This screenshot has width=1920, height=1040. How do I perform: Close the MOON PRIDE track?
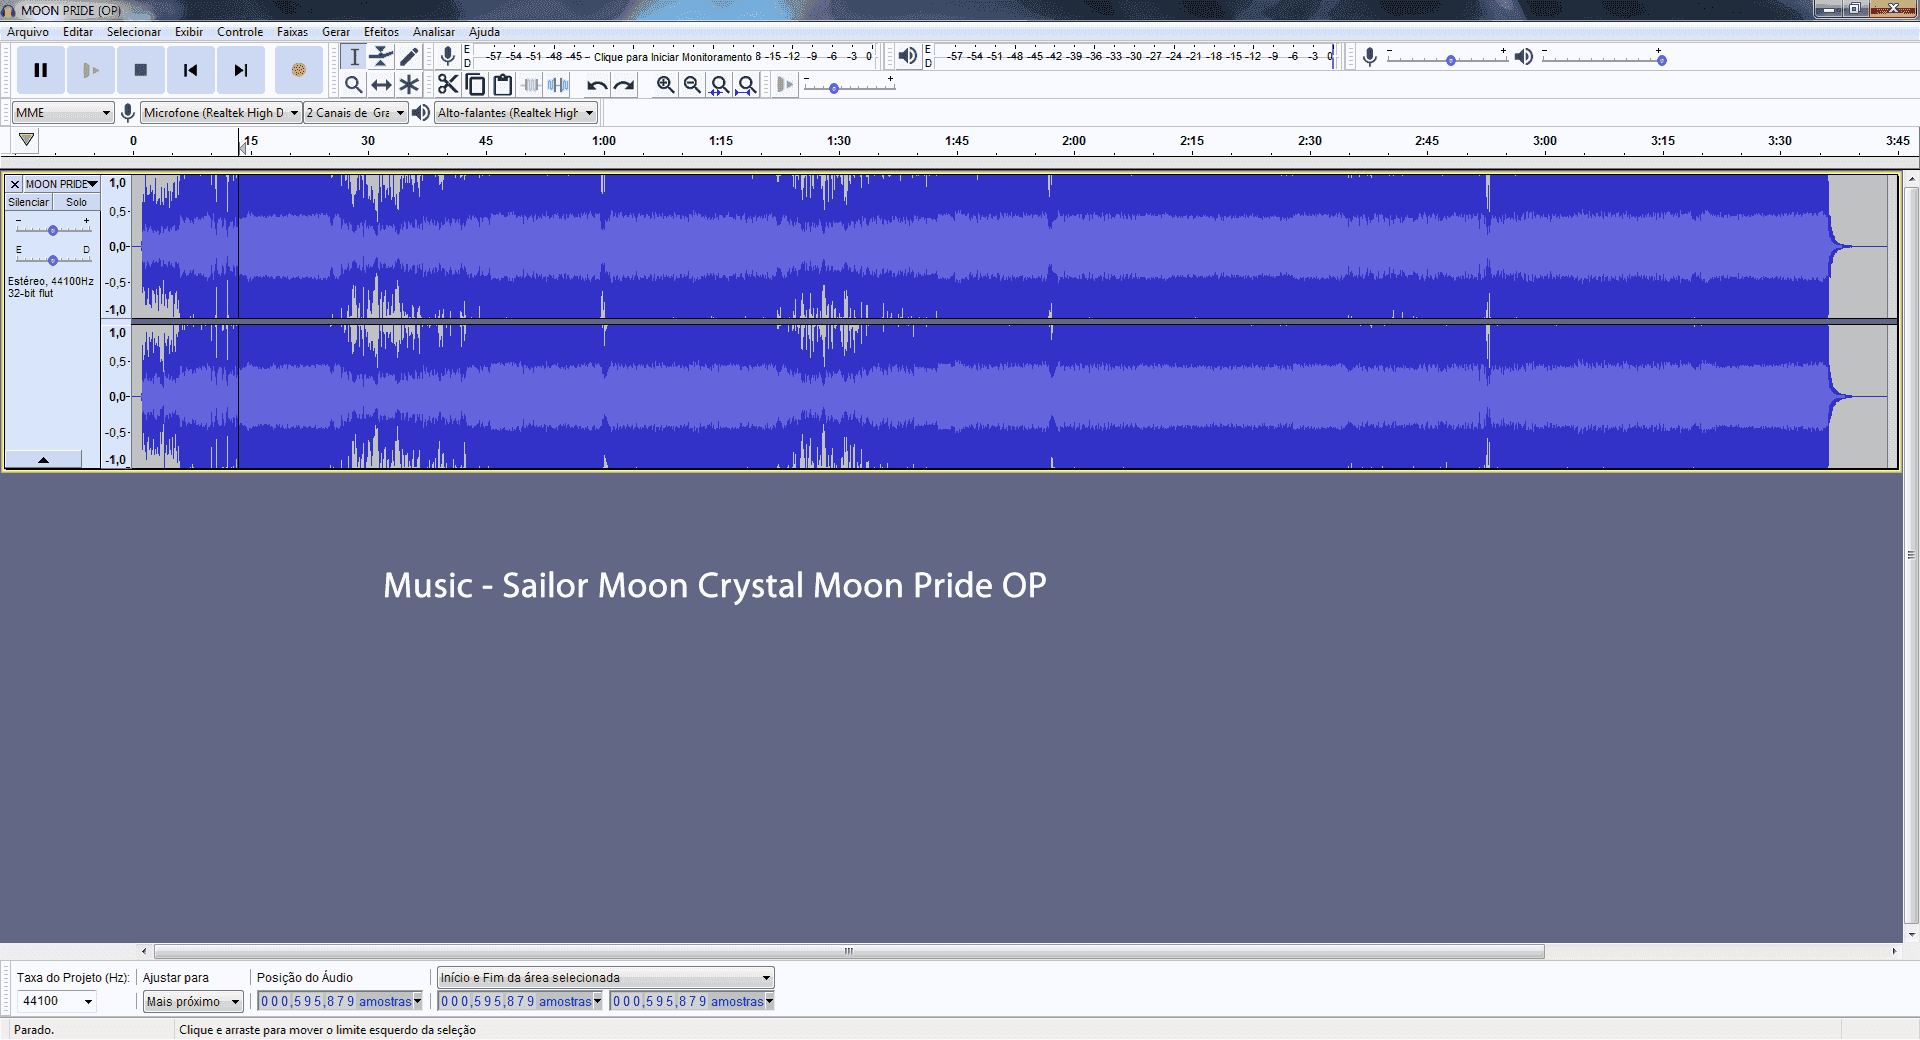[x=15, y=184]
